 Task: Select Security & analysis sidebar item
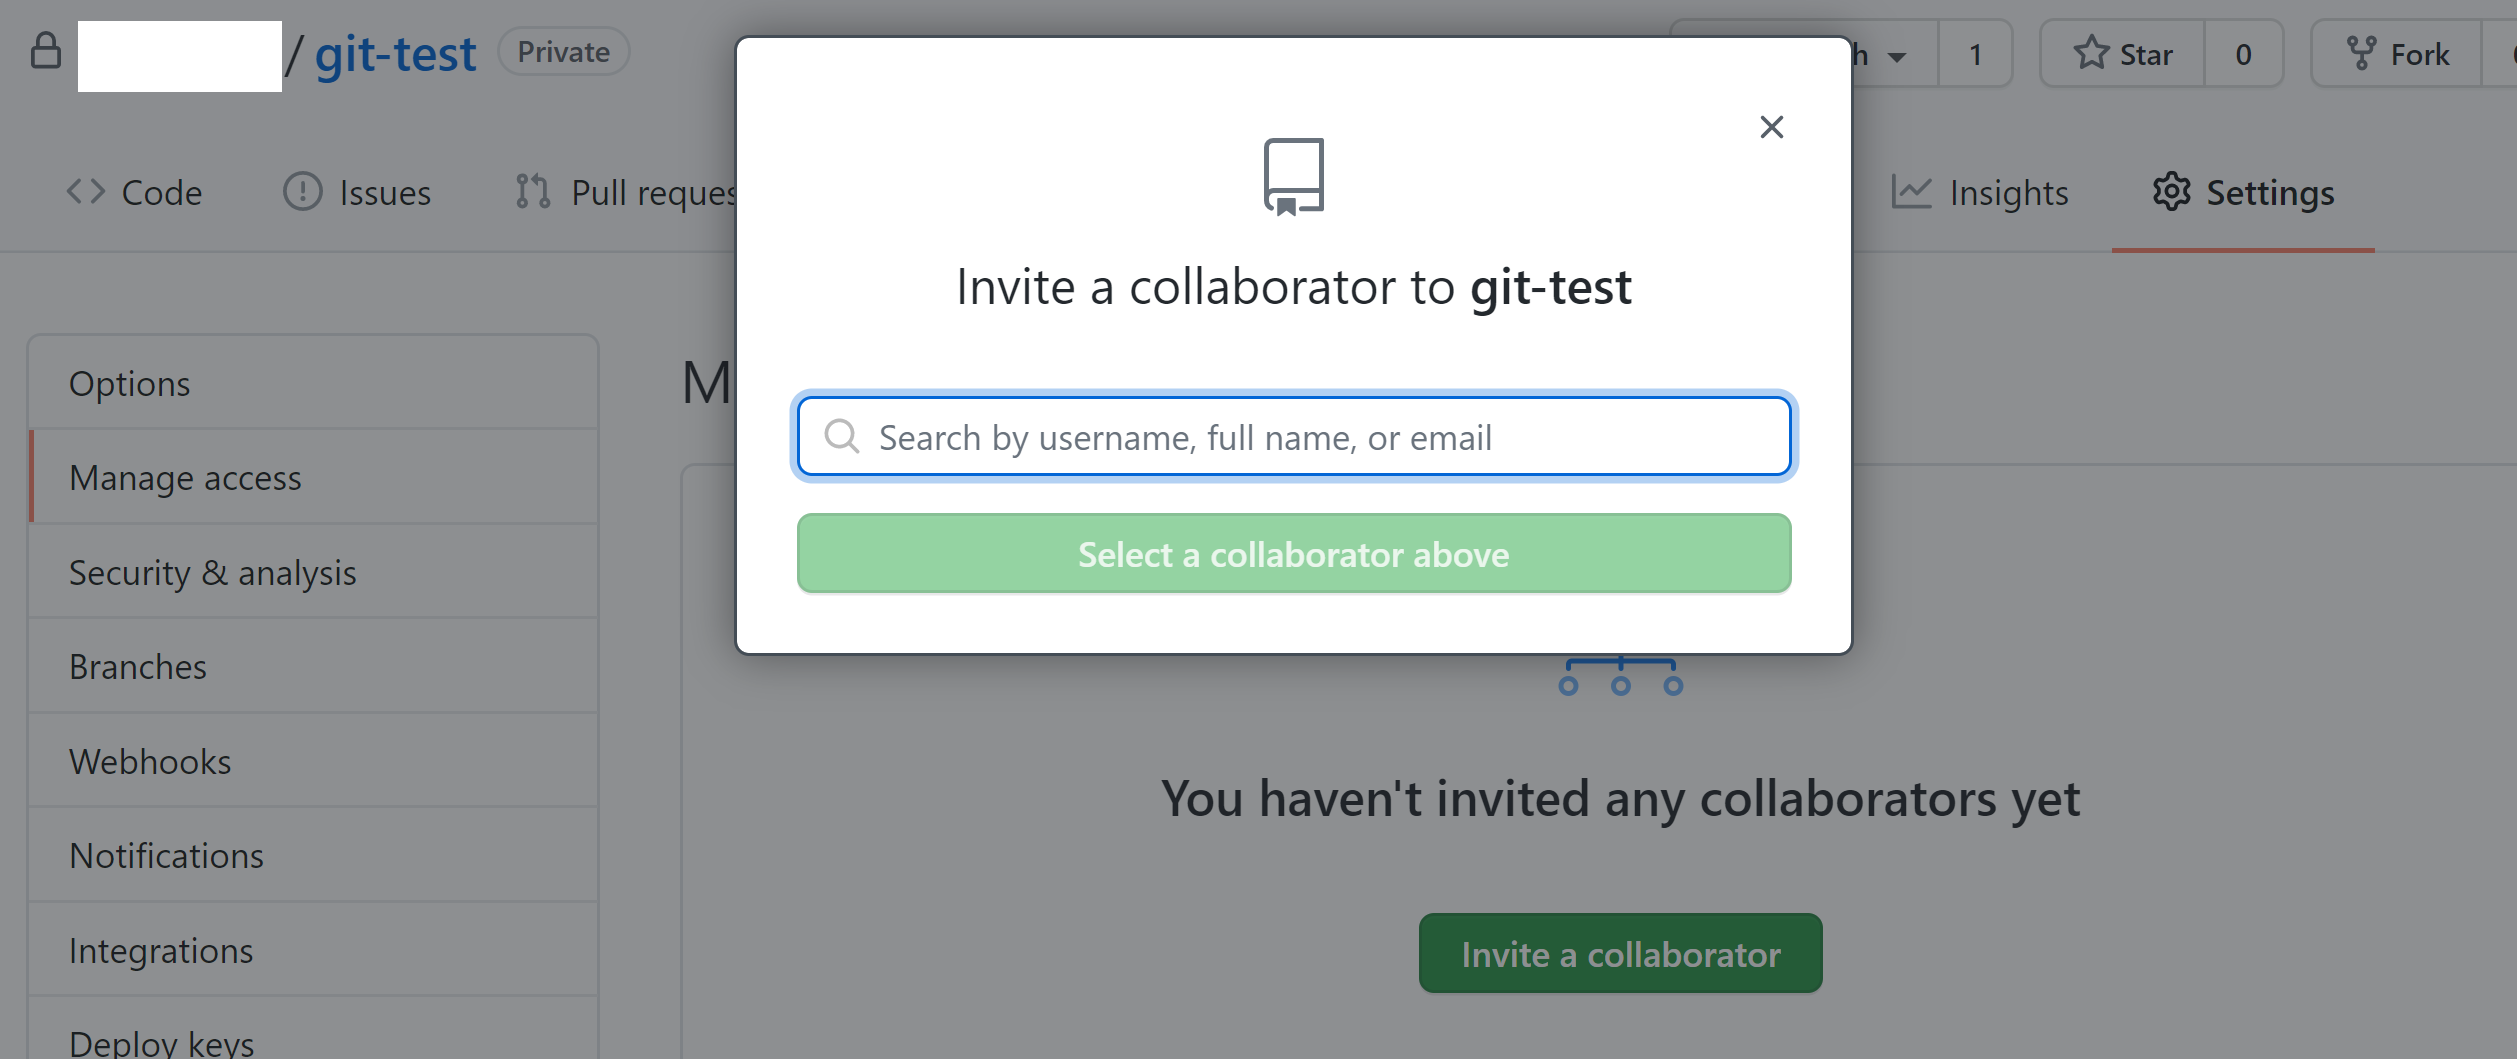(213, 573)
